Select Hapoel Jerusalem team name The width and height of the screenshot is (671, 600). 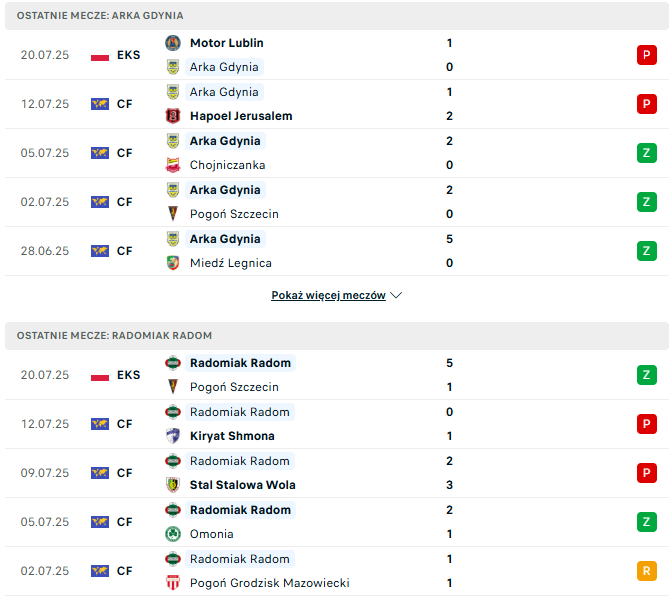coord(241,116)
